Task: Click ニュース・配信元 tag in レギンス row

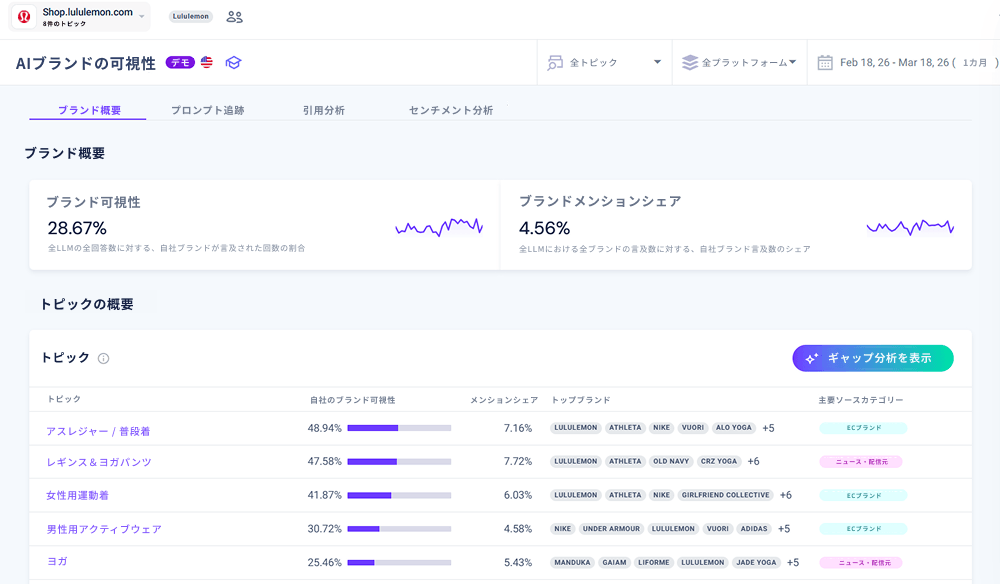Action: [x=861, y=462]
